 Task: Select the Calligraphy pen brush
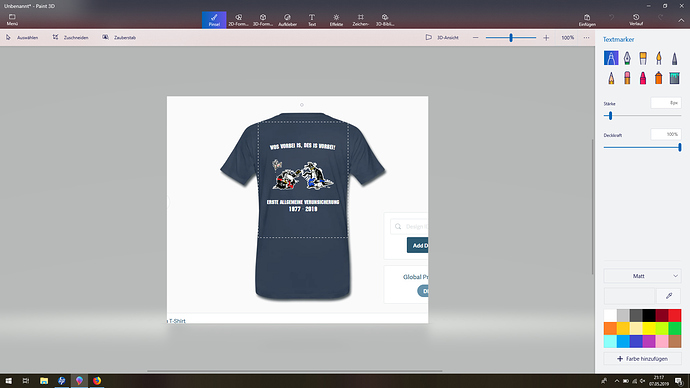[x=627, y=58]
